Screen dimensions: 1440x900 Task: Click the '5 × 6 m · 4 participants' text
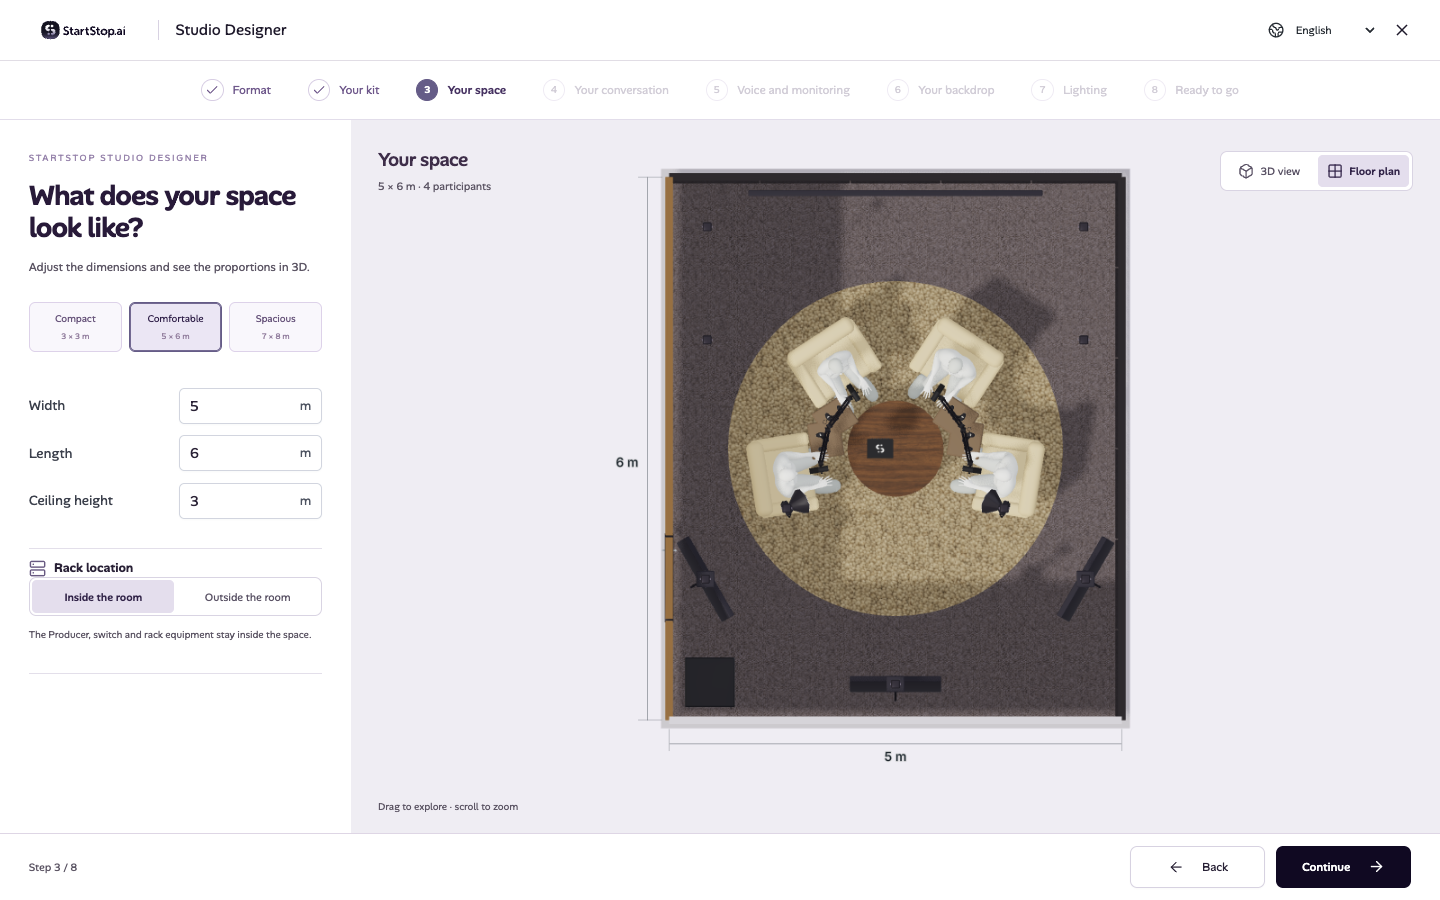point(434,186)
